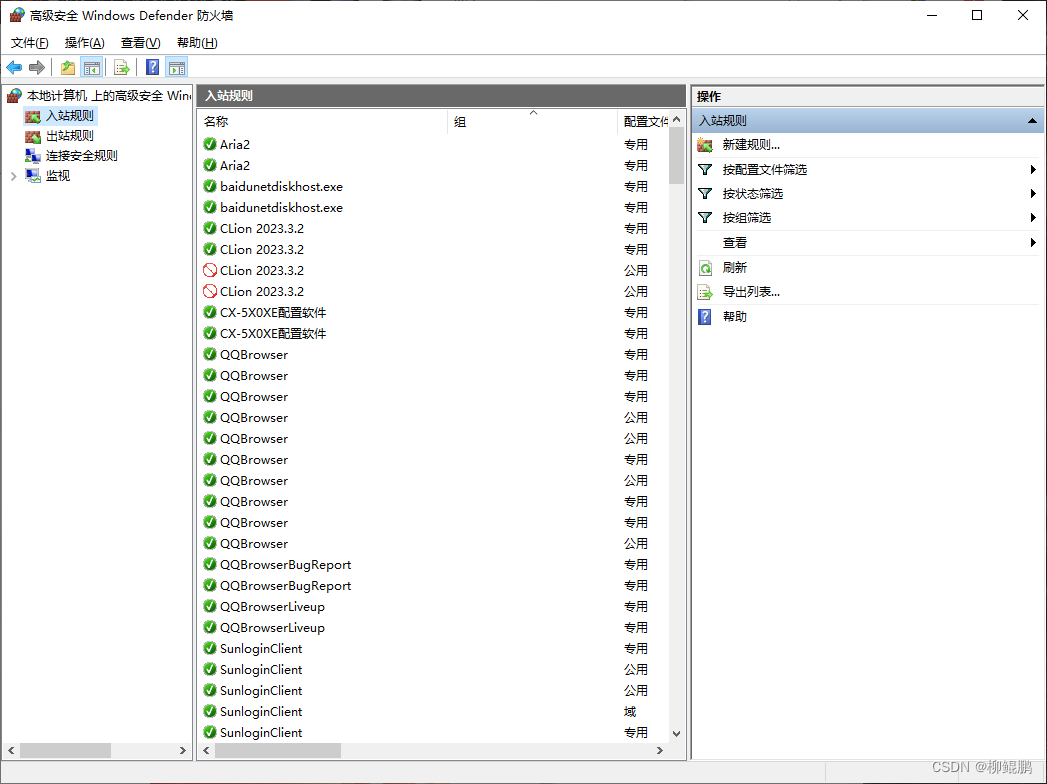Viewport: 1047px width, 784px height.
Task: Open the 帮助(H) menu
Action: 197,43
